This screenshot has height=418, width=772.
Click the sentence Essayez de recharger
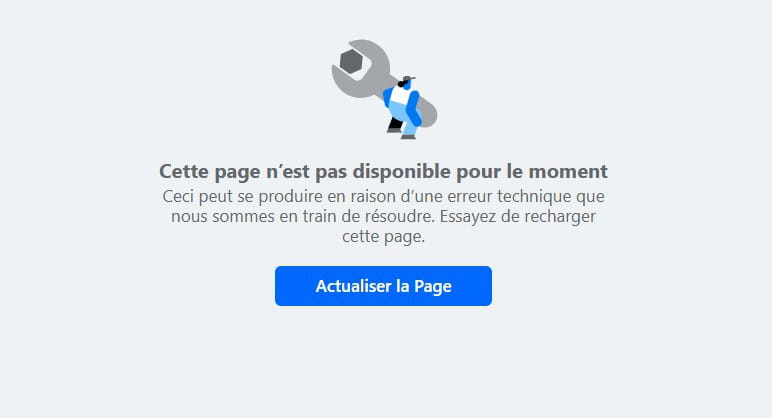(517, 217)
